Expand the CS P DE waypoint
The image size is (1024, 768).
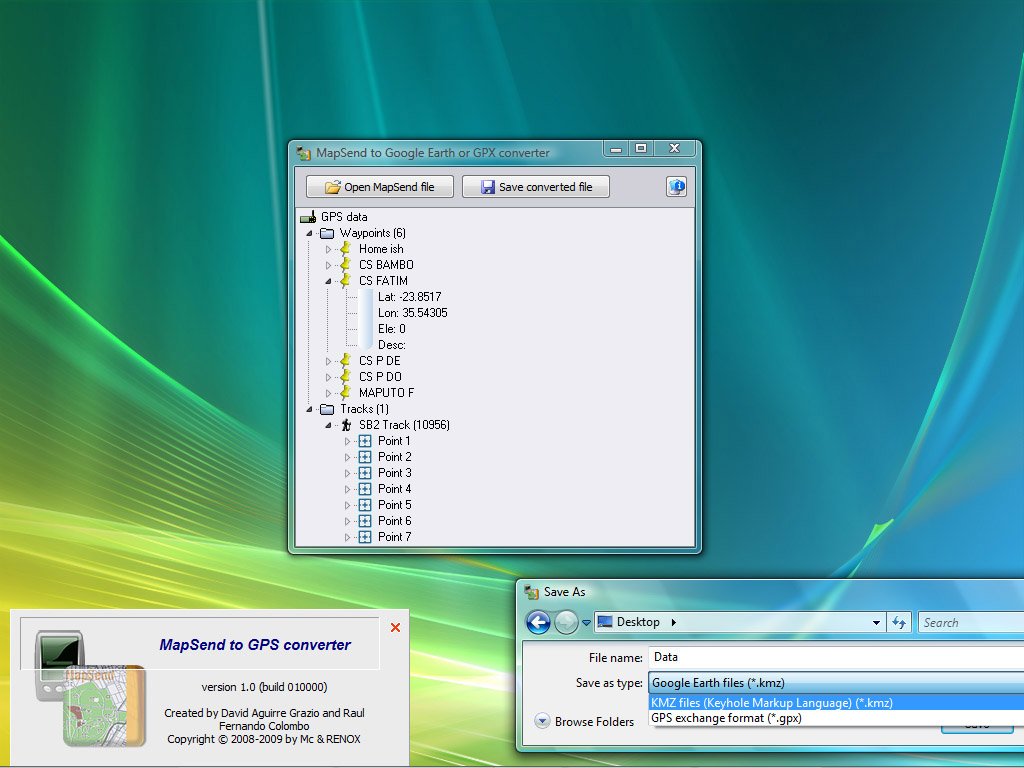pos(328,361)
